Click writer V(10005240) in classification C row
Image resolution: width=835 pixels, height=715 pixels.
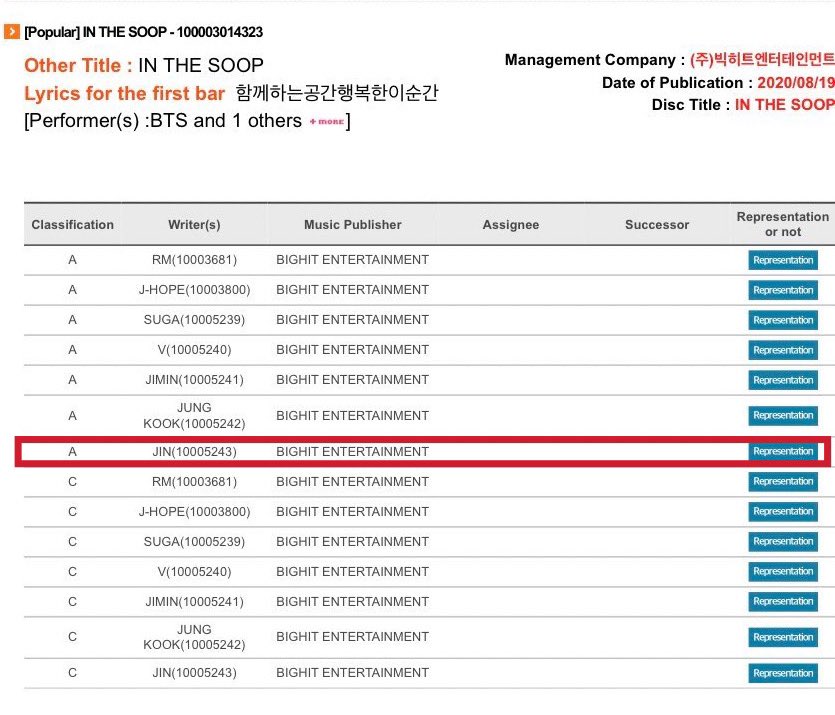tap(194, 572)
